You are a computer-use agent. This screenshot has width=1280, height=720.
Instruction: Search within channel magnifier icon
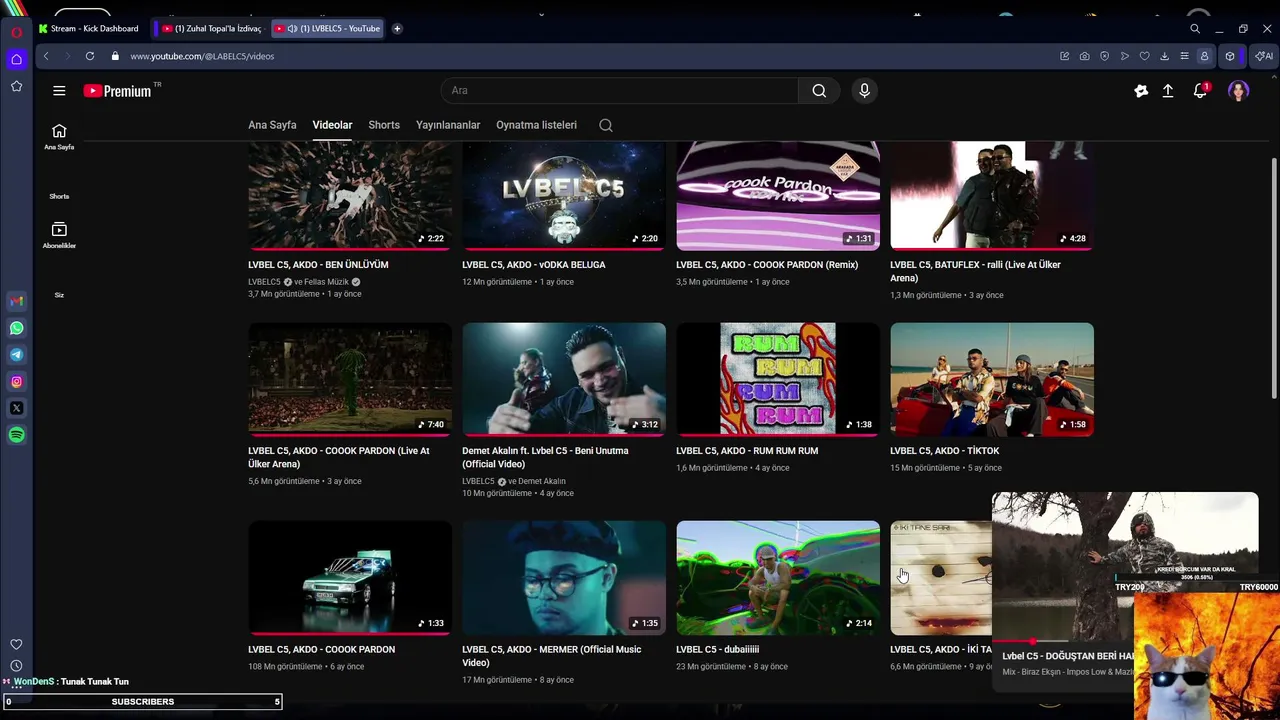click(x=605, y=125)
